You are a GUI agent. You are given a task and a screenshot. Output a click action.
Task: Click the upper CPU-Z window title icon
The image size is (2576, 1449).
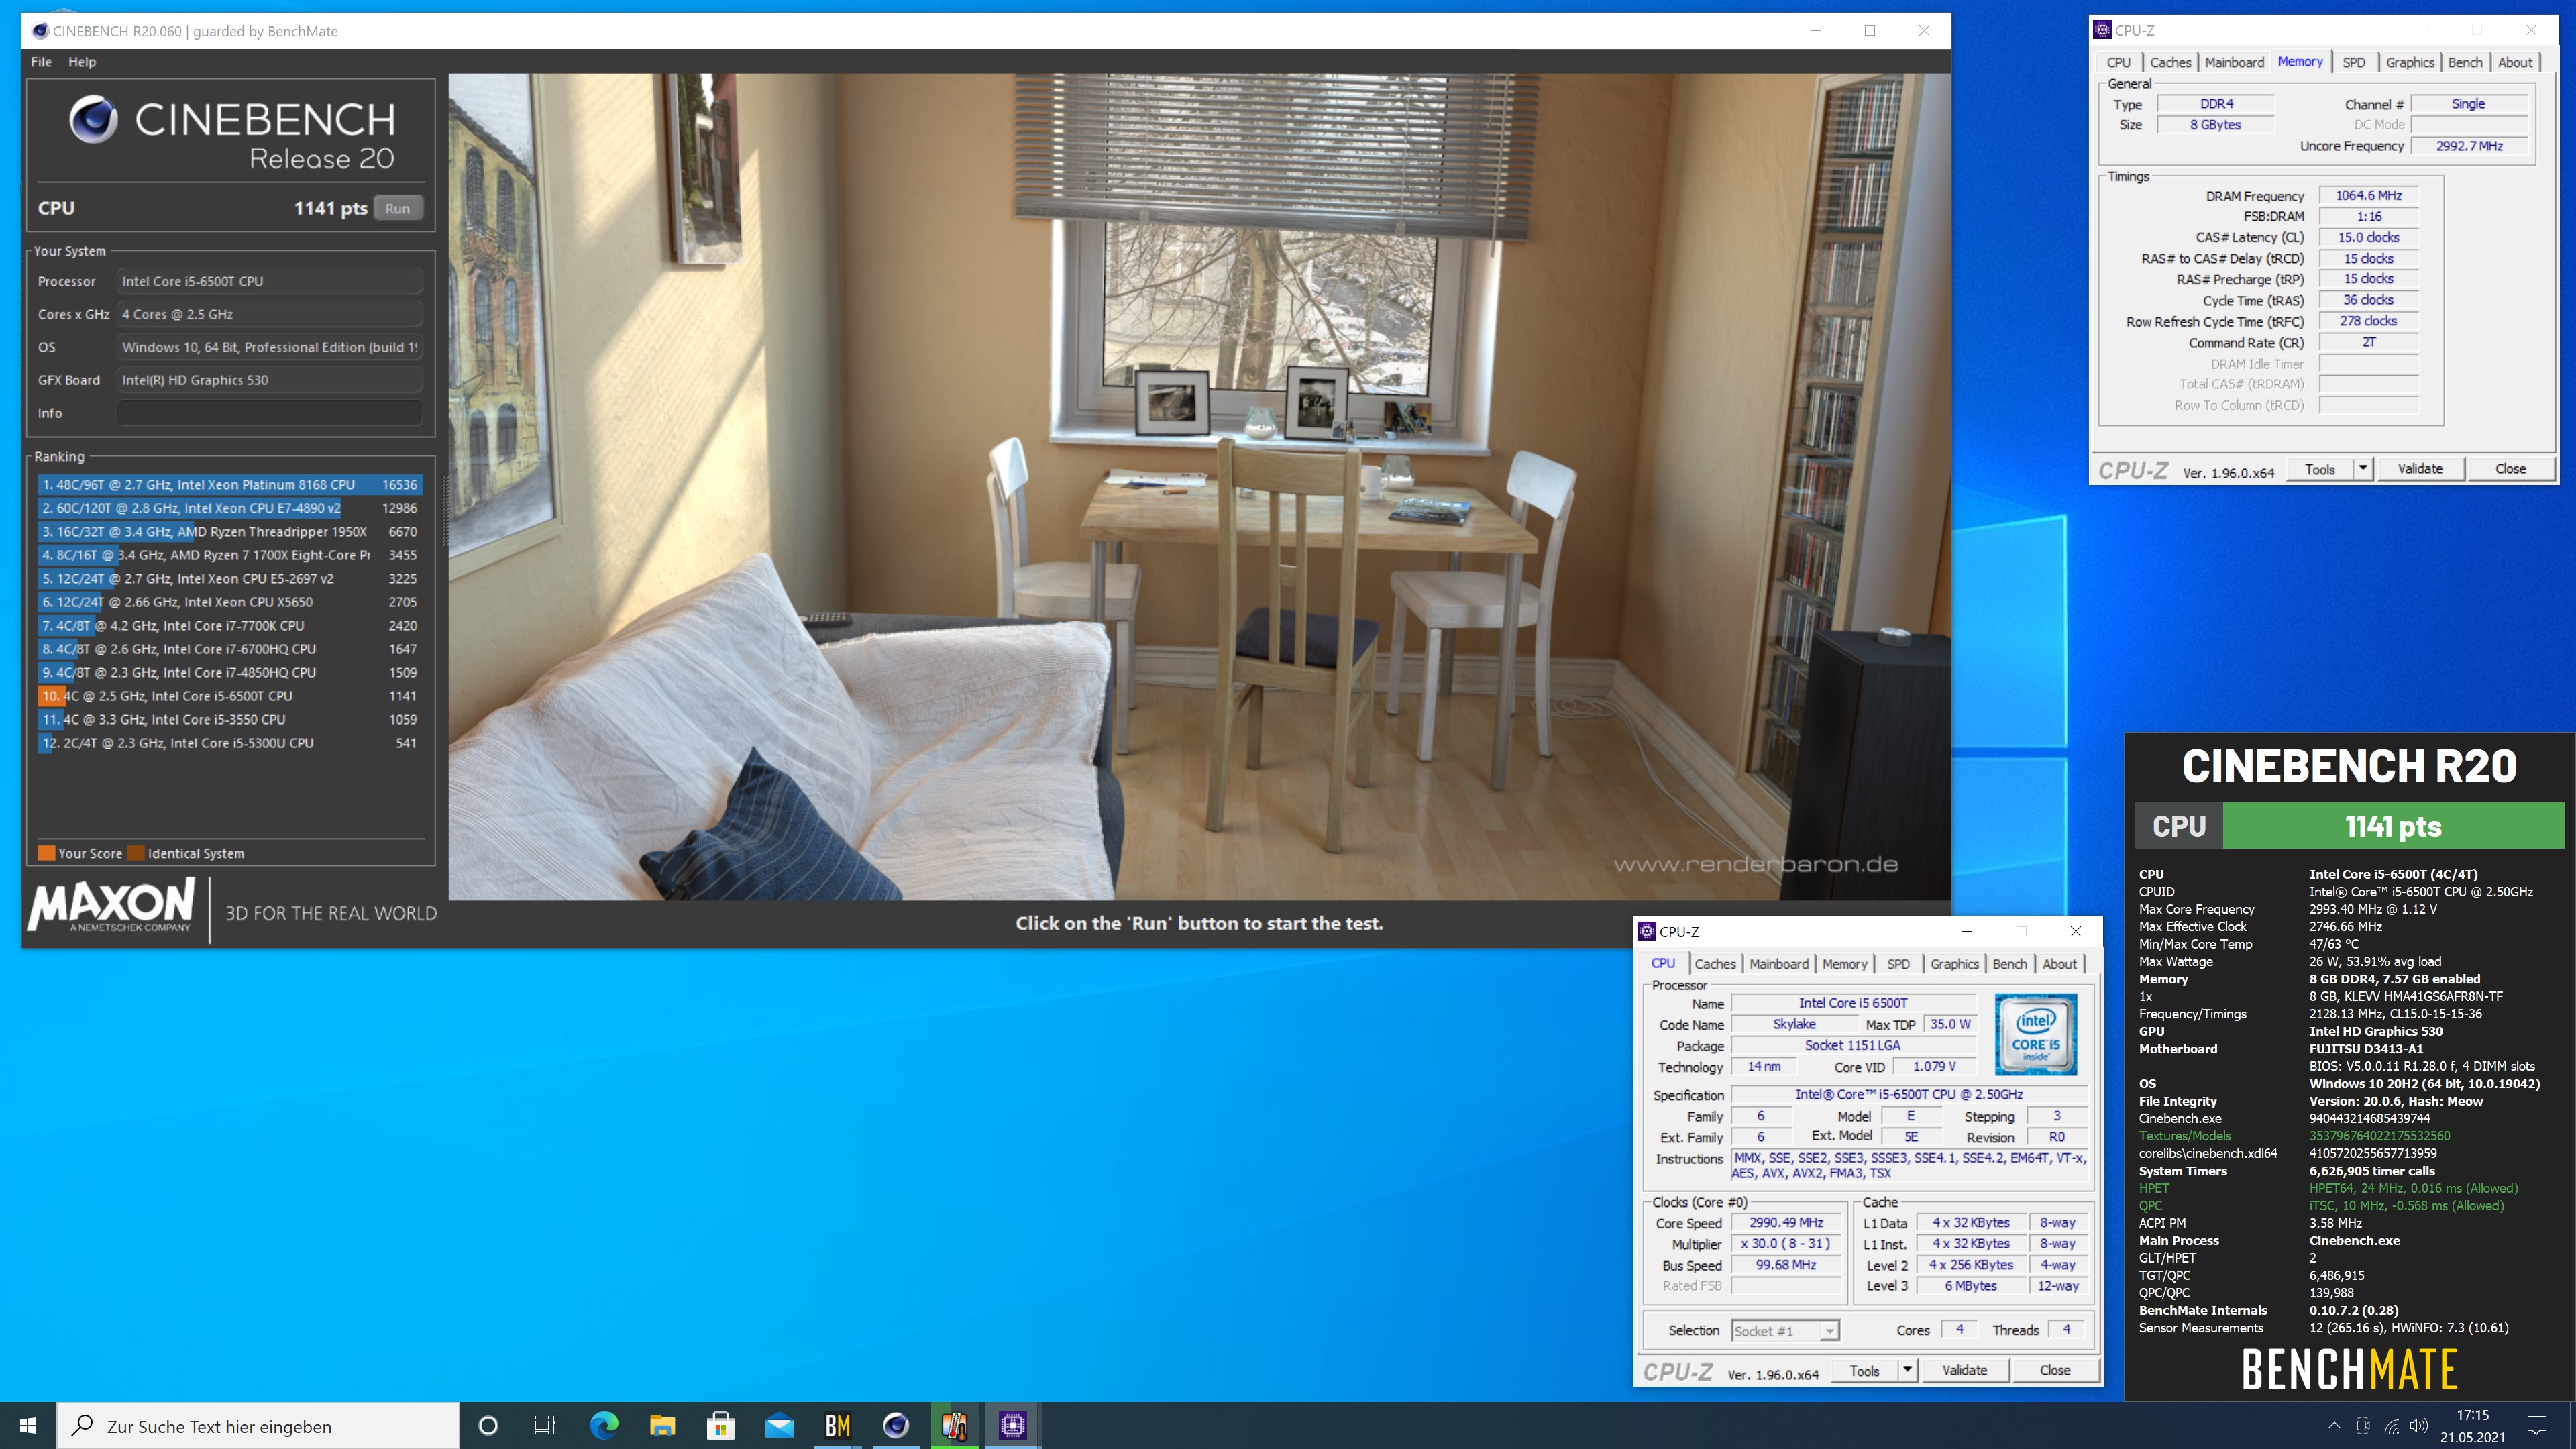2103,30
